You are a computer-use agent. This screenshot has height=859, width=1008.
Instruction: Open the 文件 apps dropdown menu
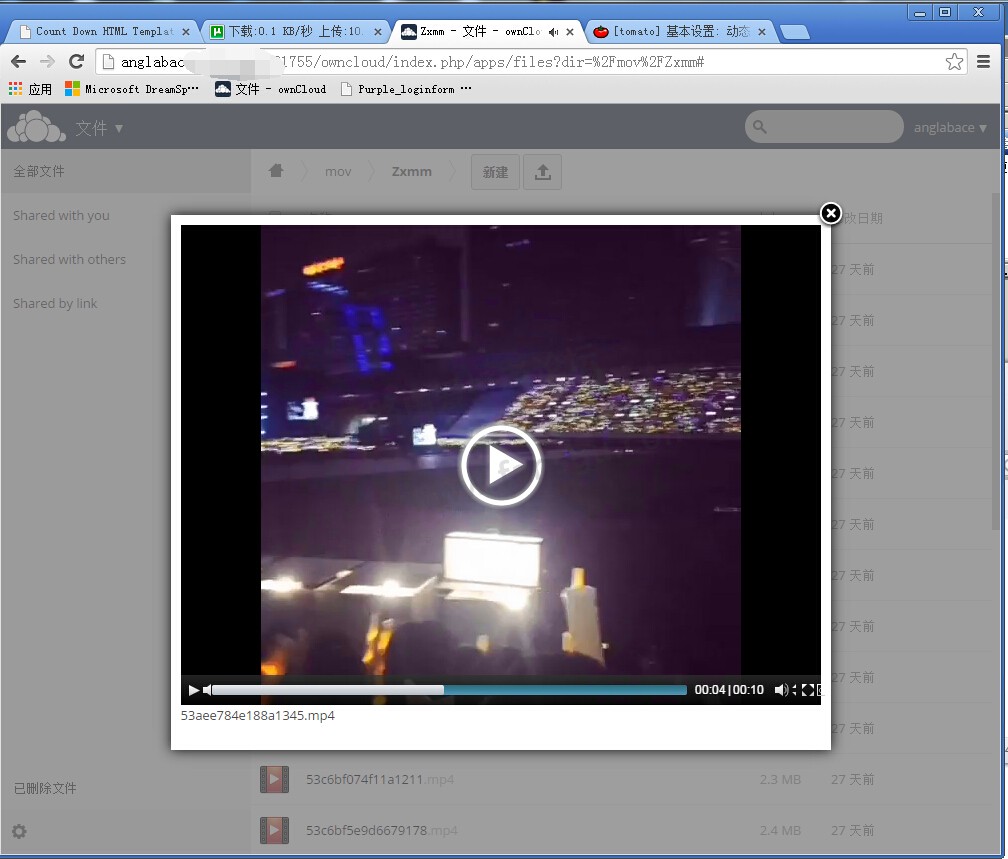click(98, 128)
